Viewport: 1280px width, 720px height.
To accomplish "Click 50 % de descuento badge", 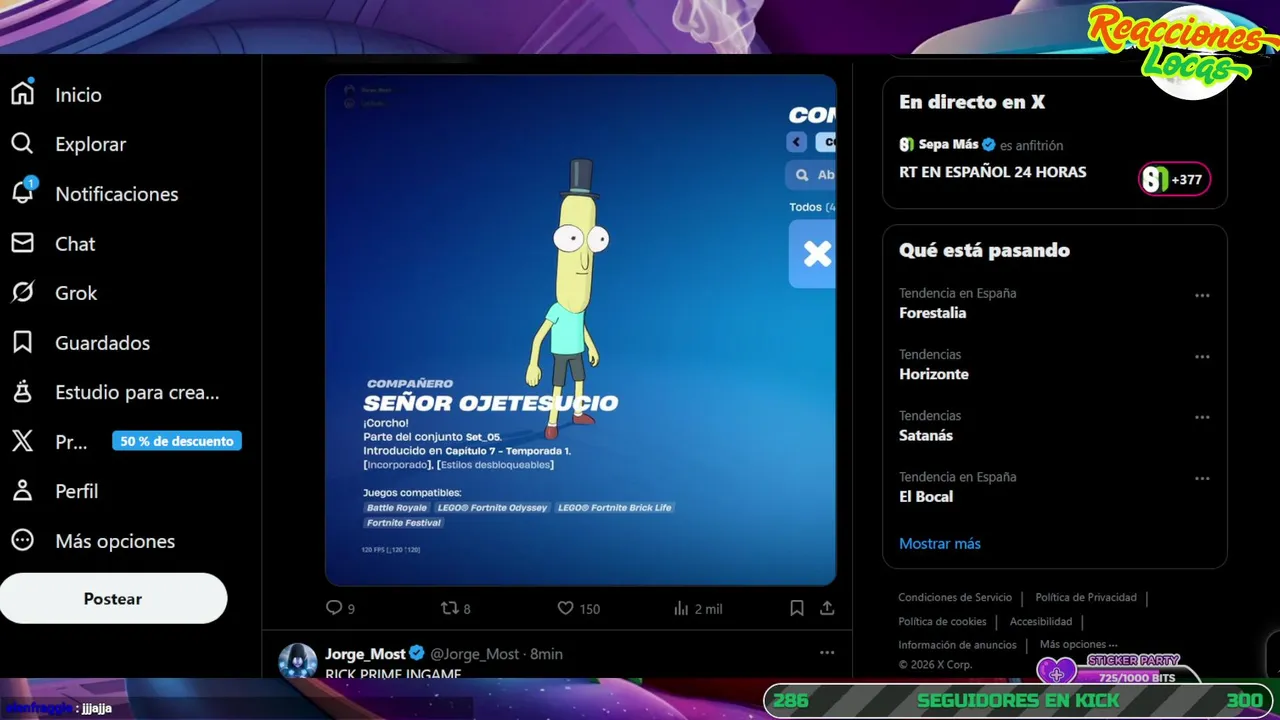I will point(177,441).
